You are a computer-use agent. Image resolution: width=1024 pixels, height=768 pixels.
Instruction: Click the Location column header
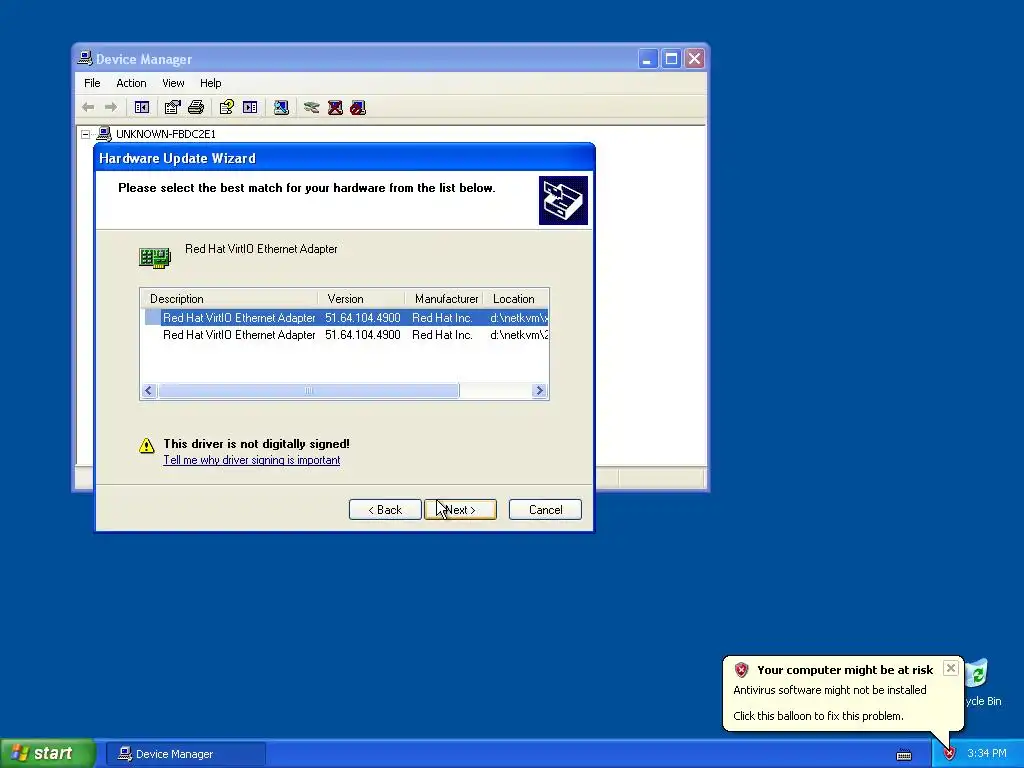coord(516,298)
